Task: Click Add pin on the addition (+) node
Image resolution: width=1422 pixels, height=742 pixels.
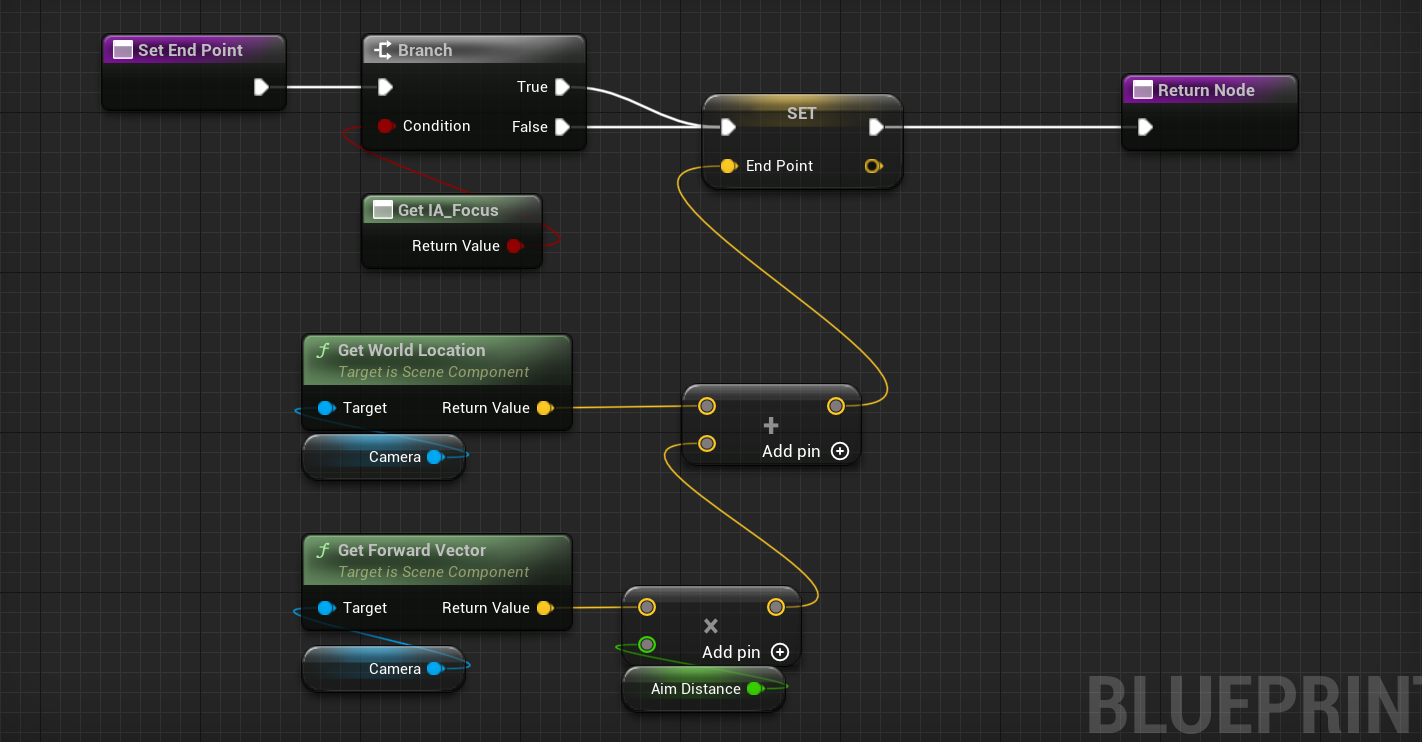Action: coord(805,451)
